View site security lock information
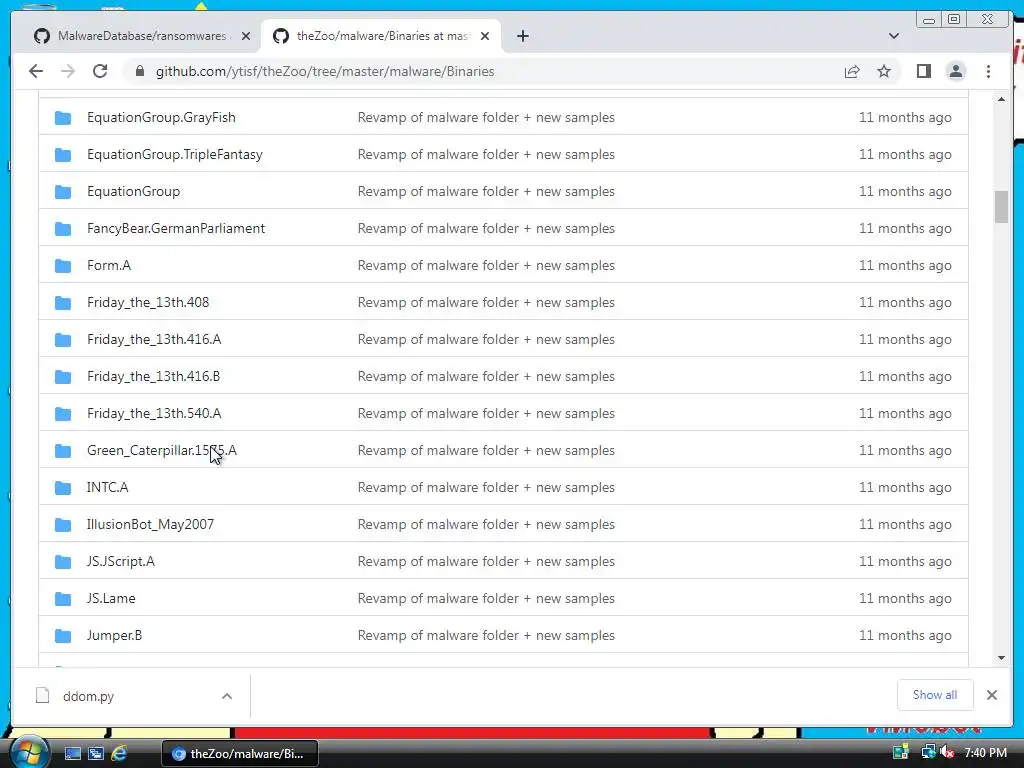The height and width of the screenshot is (768, 1024). click(139, 71)
